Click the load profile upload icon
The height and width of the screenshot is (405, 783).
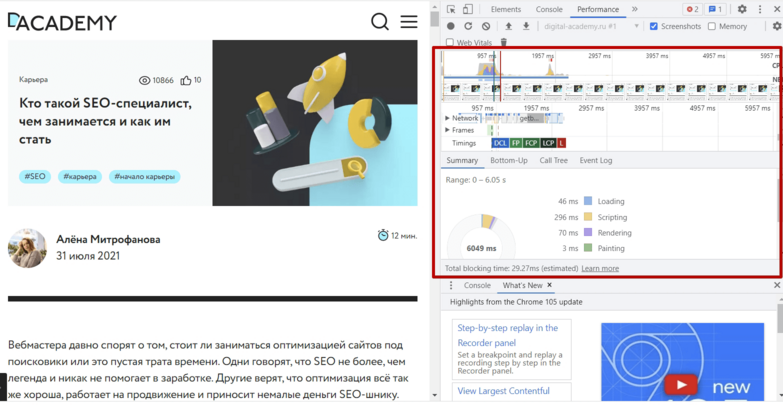[x=509, y=26]
